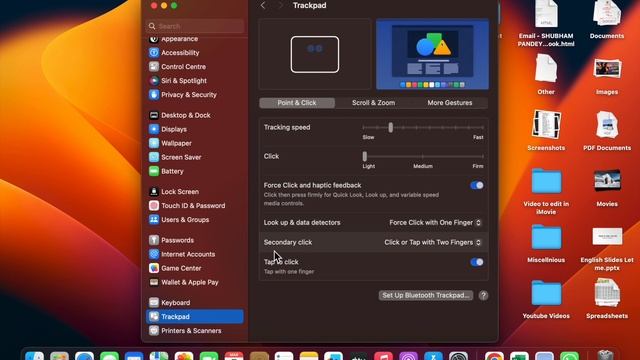Switch to Point & Click tab
Screen dimensions: 640x360
tap(297, 103)
